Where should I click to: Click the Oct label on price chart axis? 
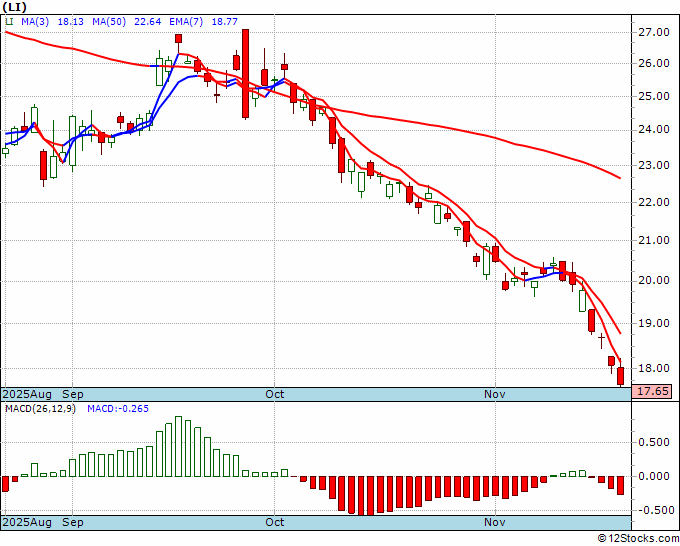275,394
